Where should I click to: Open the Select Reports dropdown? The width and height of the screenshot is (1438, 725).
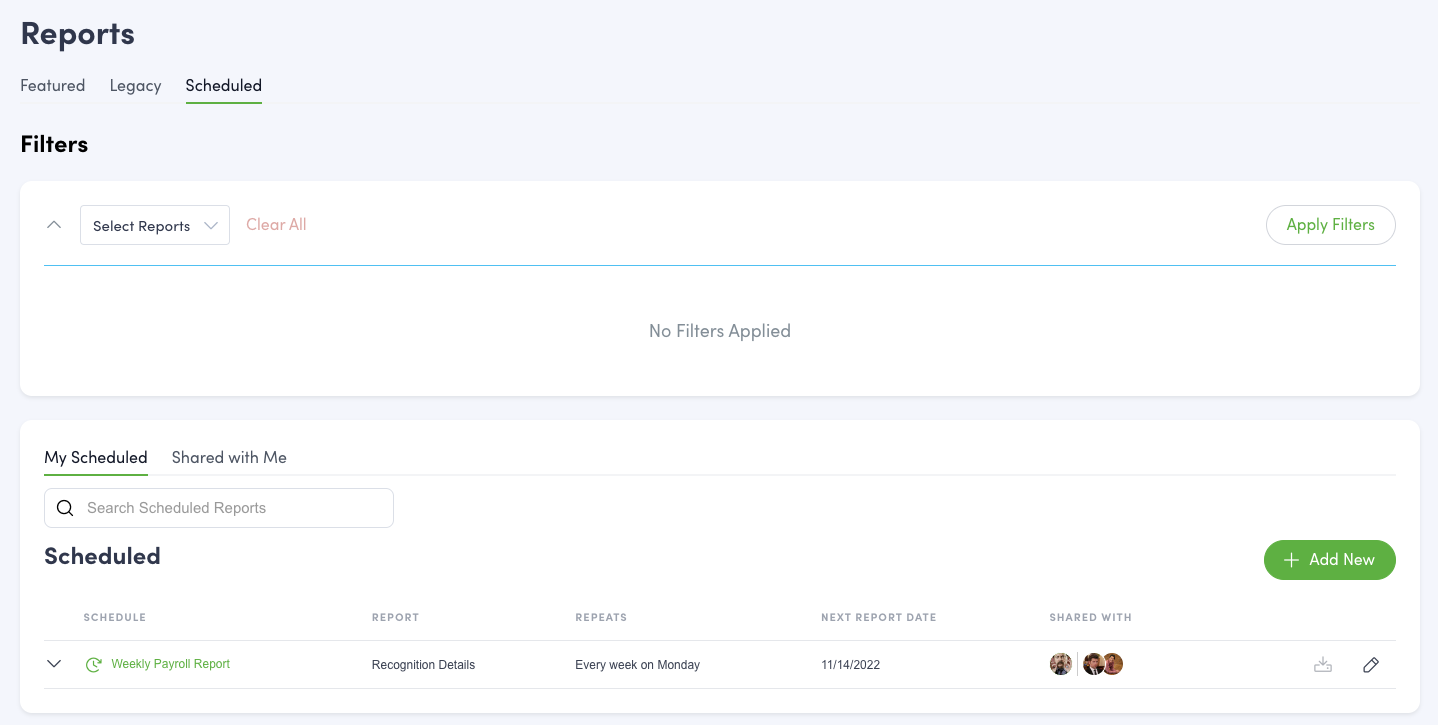pos(155,226)
